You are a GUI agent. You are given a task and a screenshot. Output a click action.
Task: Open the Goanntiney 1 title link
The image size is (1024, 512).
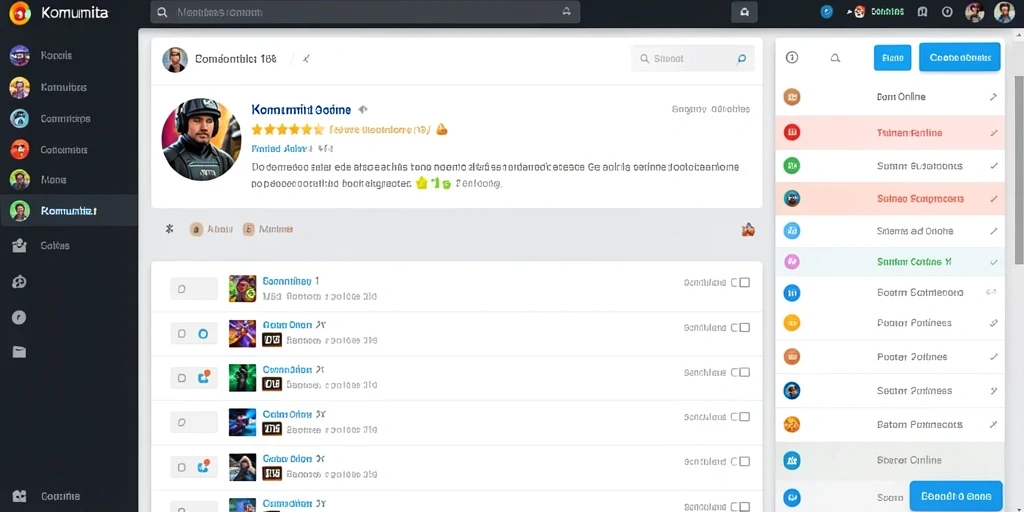[291, 281]
